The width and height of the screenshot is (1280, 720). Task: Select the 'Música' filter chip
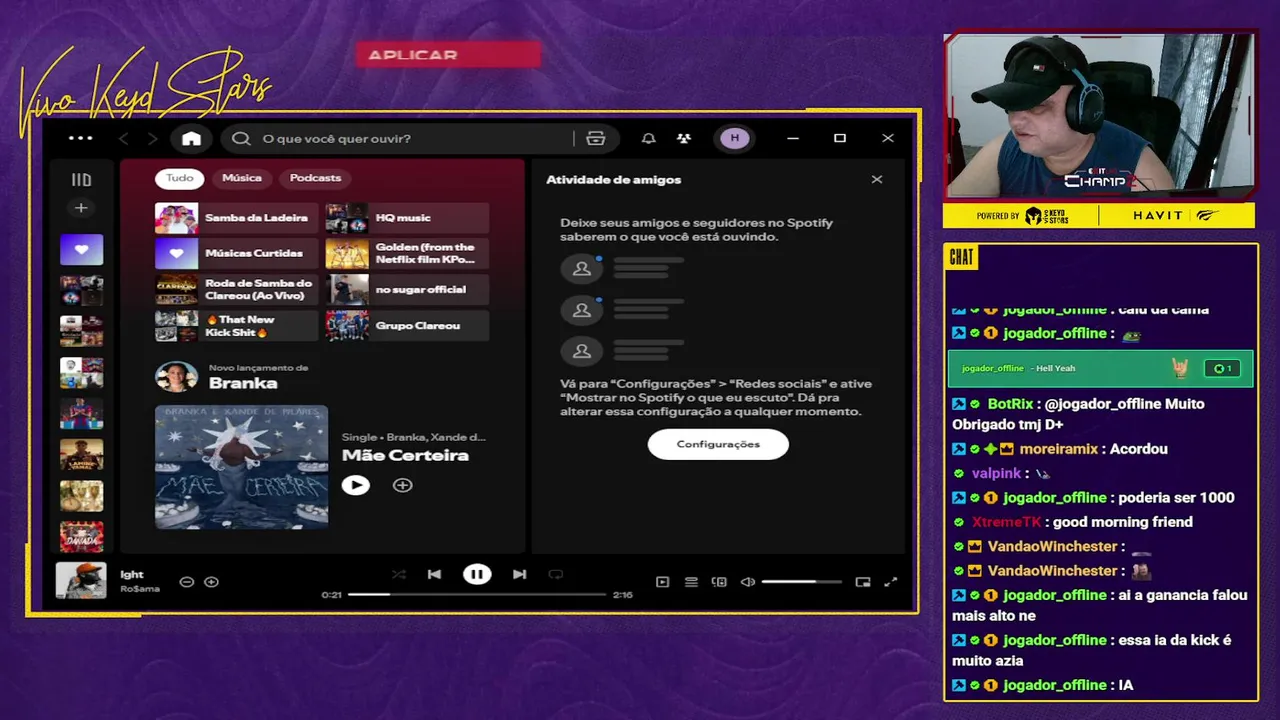[x=242, y=178]
